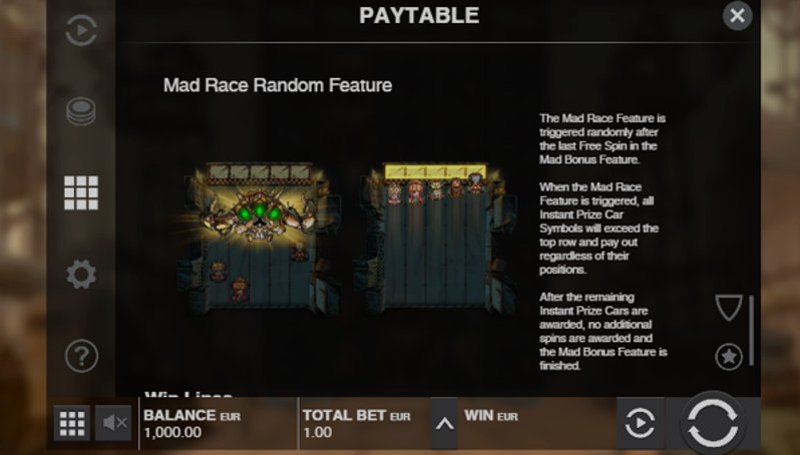This screenshot has height=455, width=800.
Task: Close the paytable with X button
Action: pos(737,16)
